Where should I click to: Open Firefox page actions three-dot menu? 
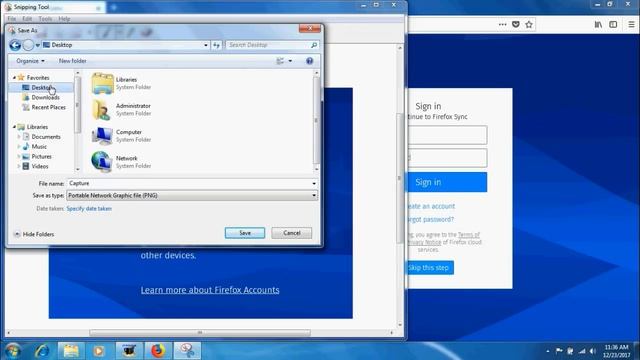[x=502, y=24]
